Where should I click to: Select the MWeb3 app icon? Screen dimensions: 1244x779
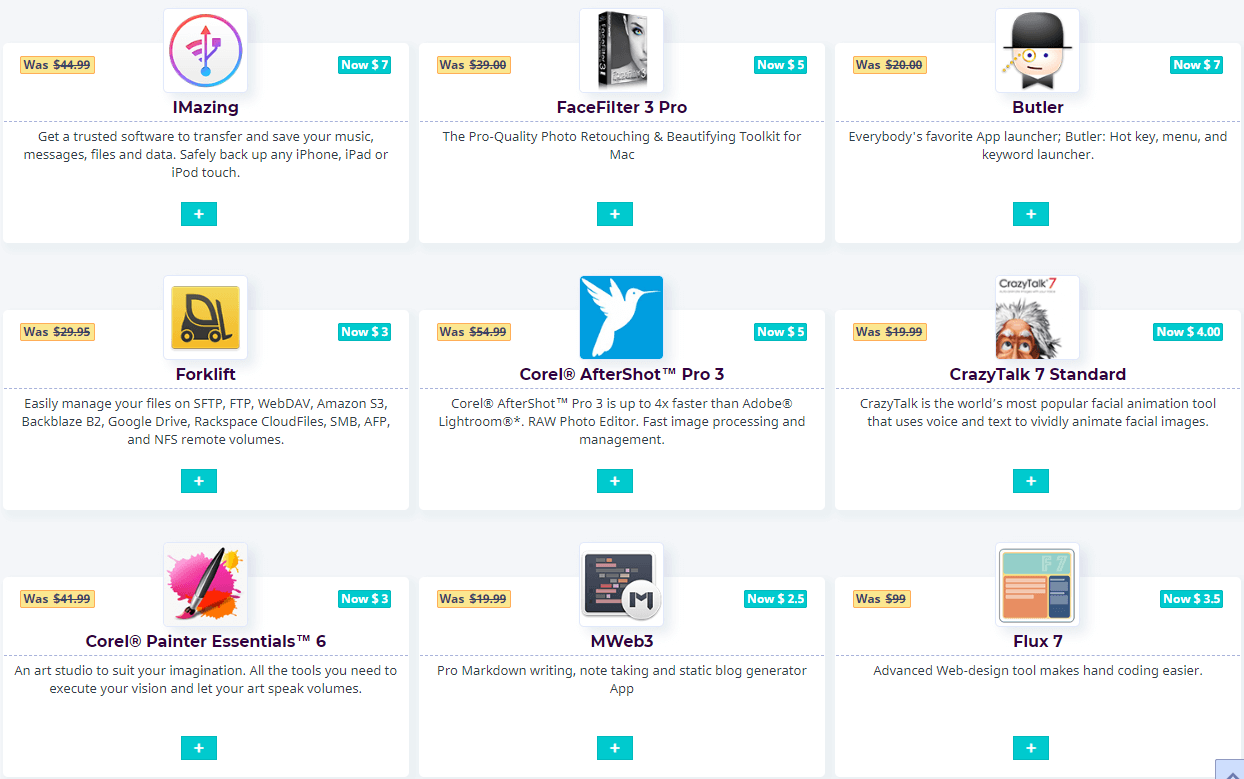click(621, 585)
